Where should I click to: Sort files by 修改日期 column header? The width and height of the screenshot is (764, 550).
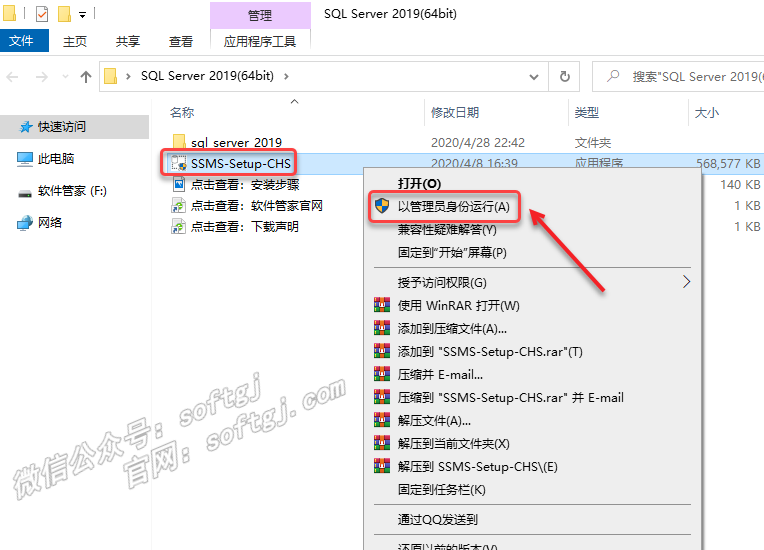click(x=455, y=113)
